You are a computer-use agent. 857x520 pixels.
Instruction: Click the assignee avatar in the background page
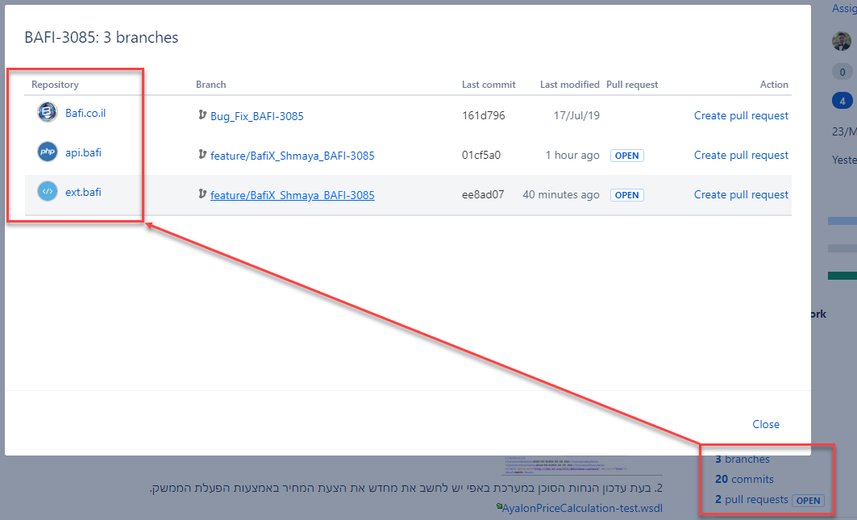tap(842, 41)
